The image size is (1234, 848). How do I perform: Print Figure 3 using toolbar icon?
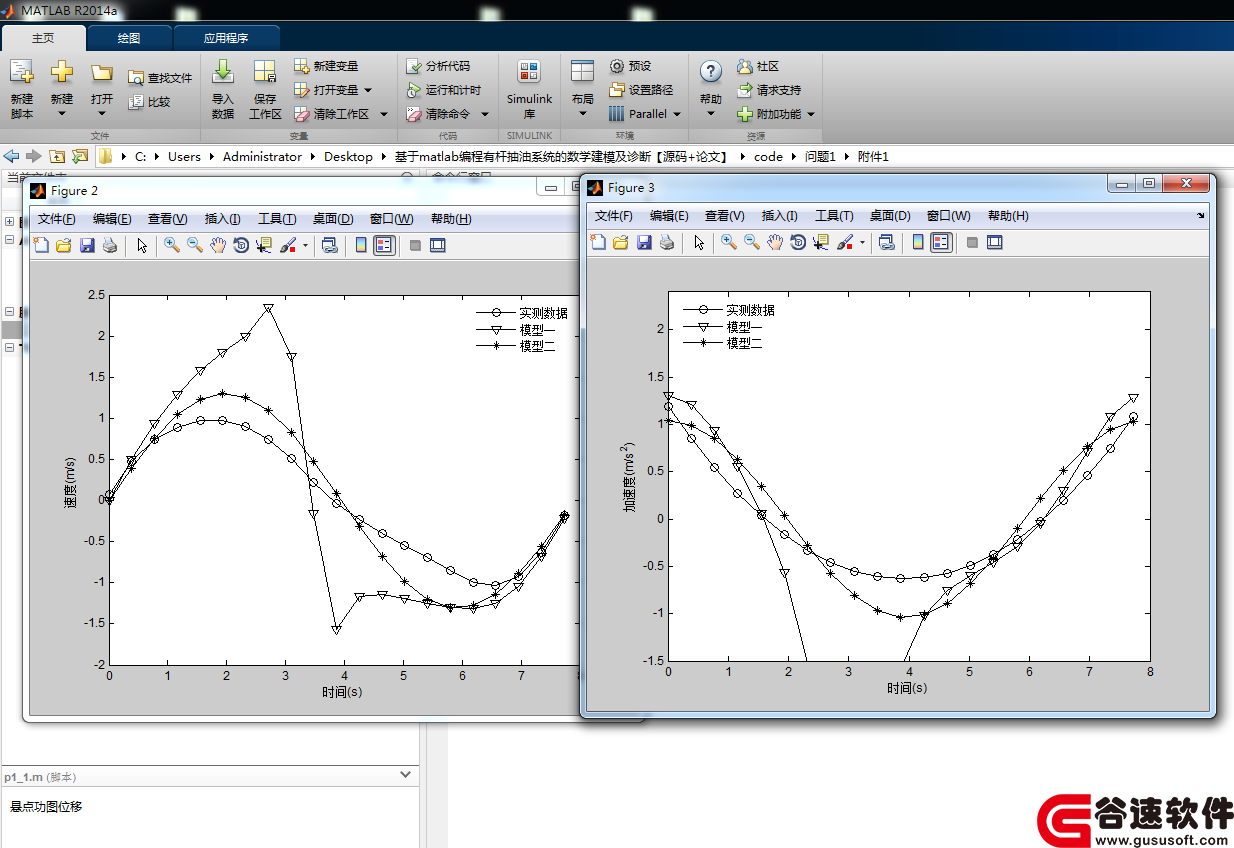click(x=667, y=242)
